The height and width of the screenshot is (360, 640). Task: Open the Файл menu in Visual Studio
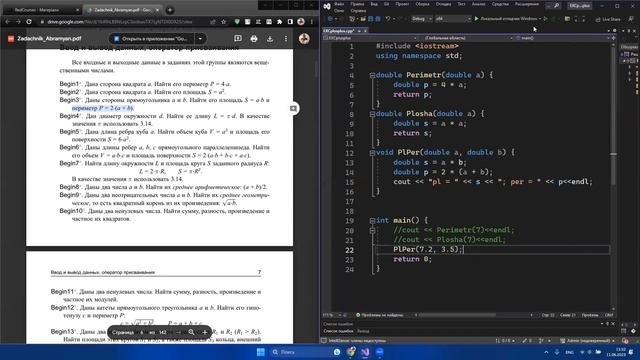click(339, 4)
